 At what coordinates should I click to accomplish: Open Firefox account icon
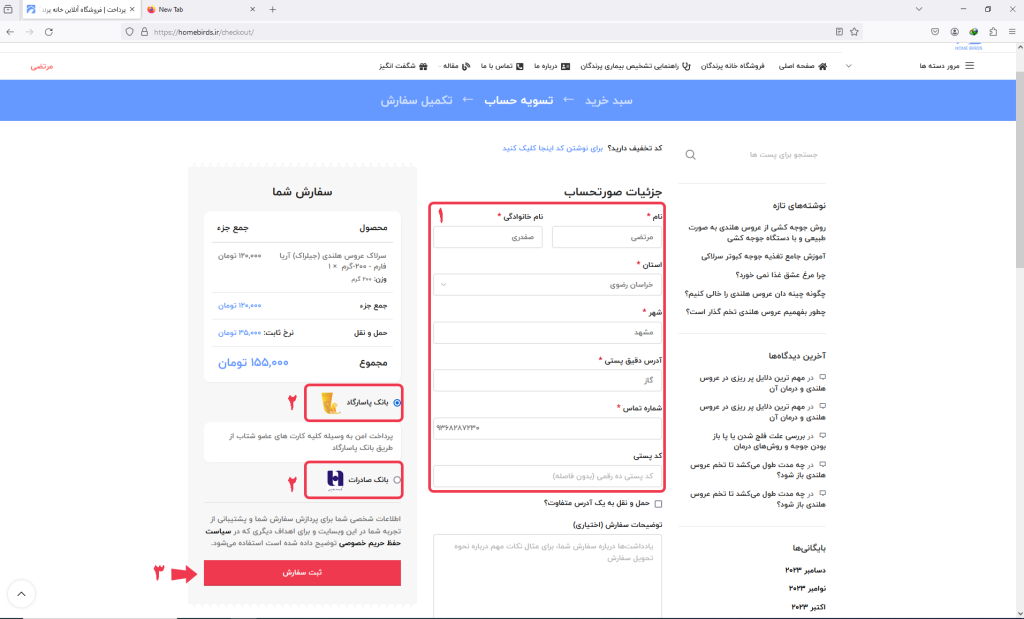(x=955, y=31)
